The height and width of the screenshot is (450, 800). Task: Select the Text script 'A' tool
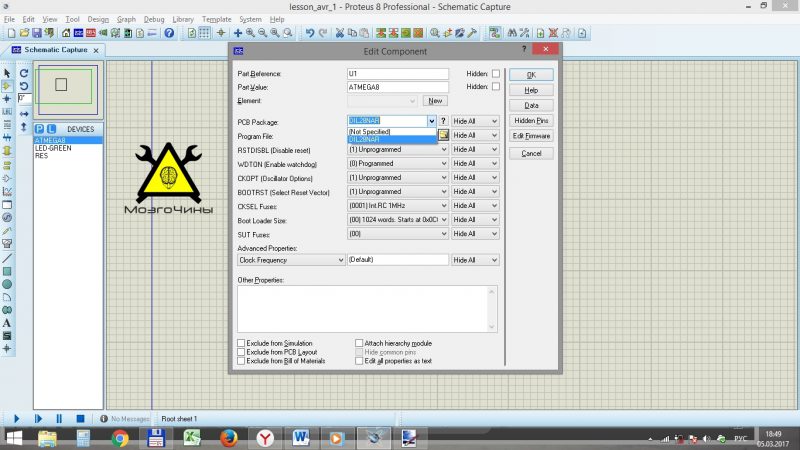(x=7, y=323)
